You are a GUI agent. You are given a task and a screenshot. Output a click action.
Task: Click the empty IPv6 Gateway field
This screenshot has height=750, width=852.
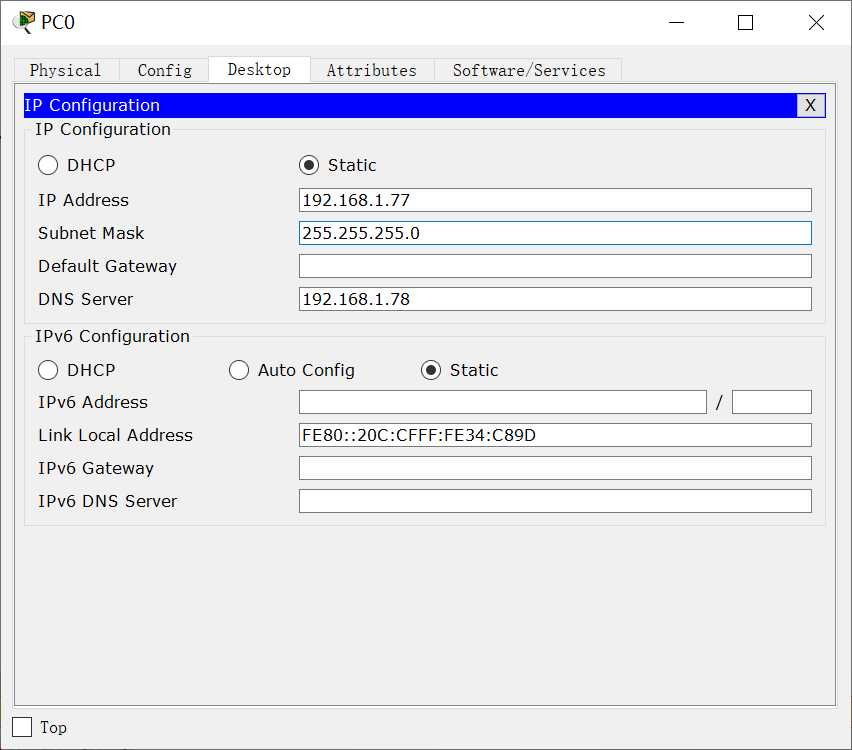[555, 468]
